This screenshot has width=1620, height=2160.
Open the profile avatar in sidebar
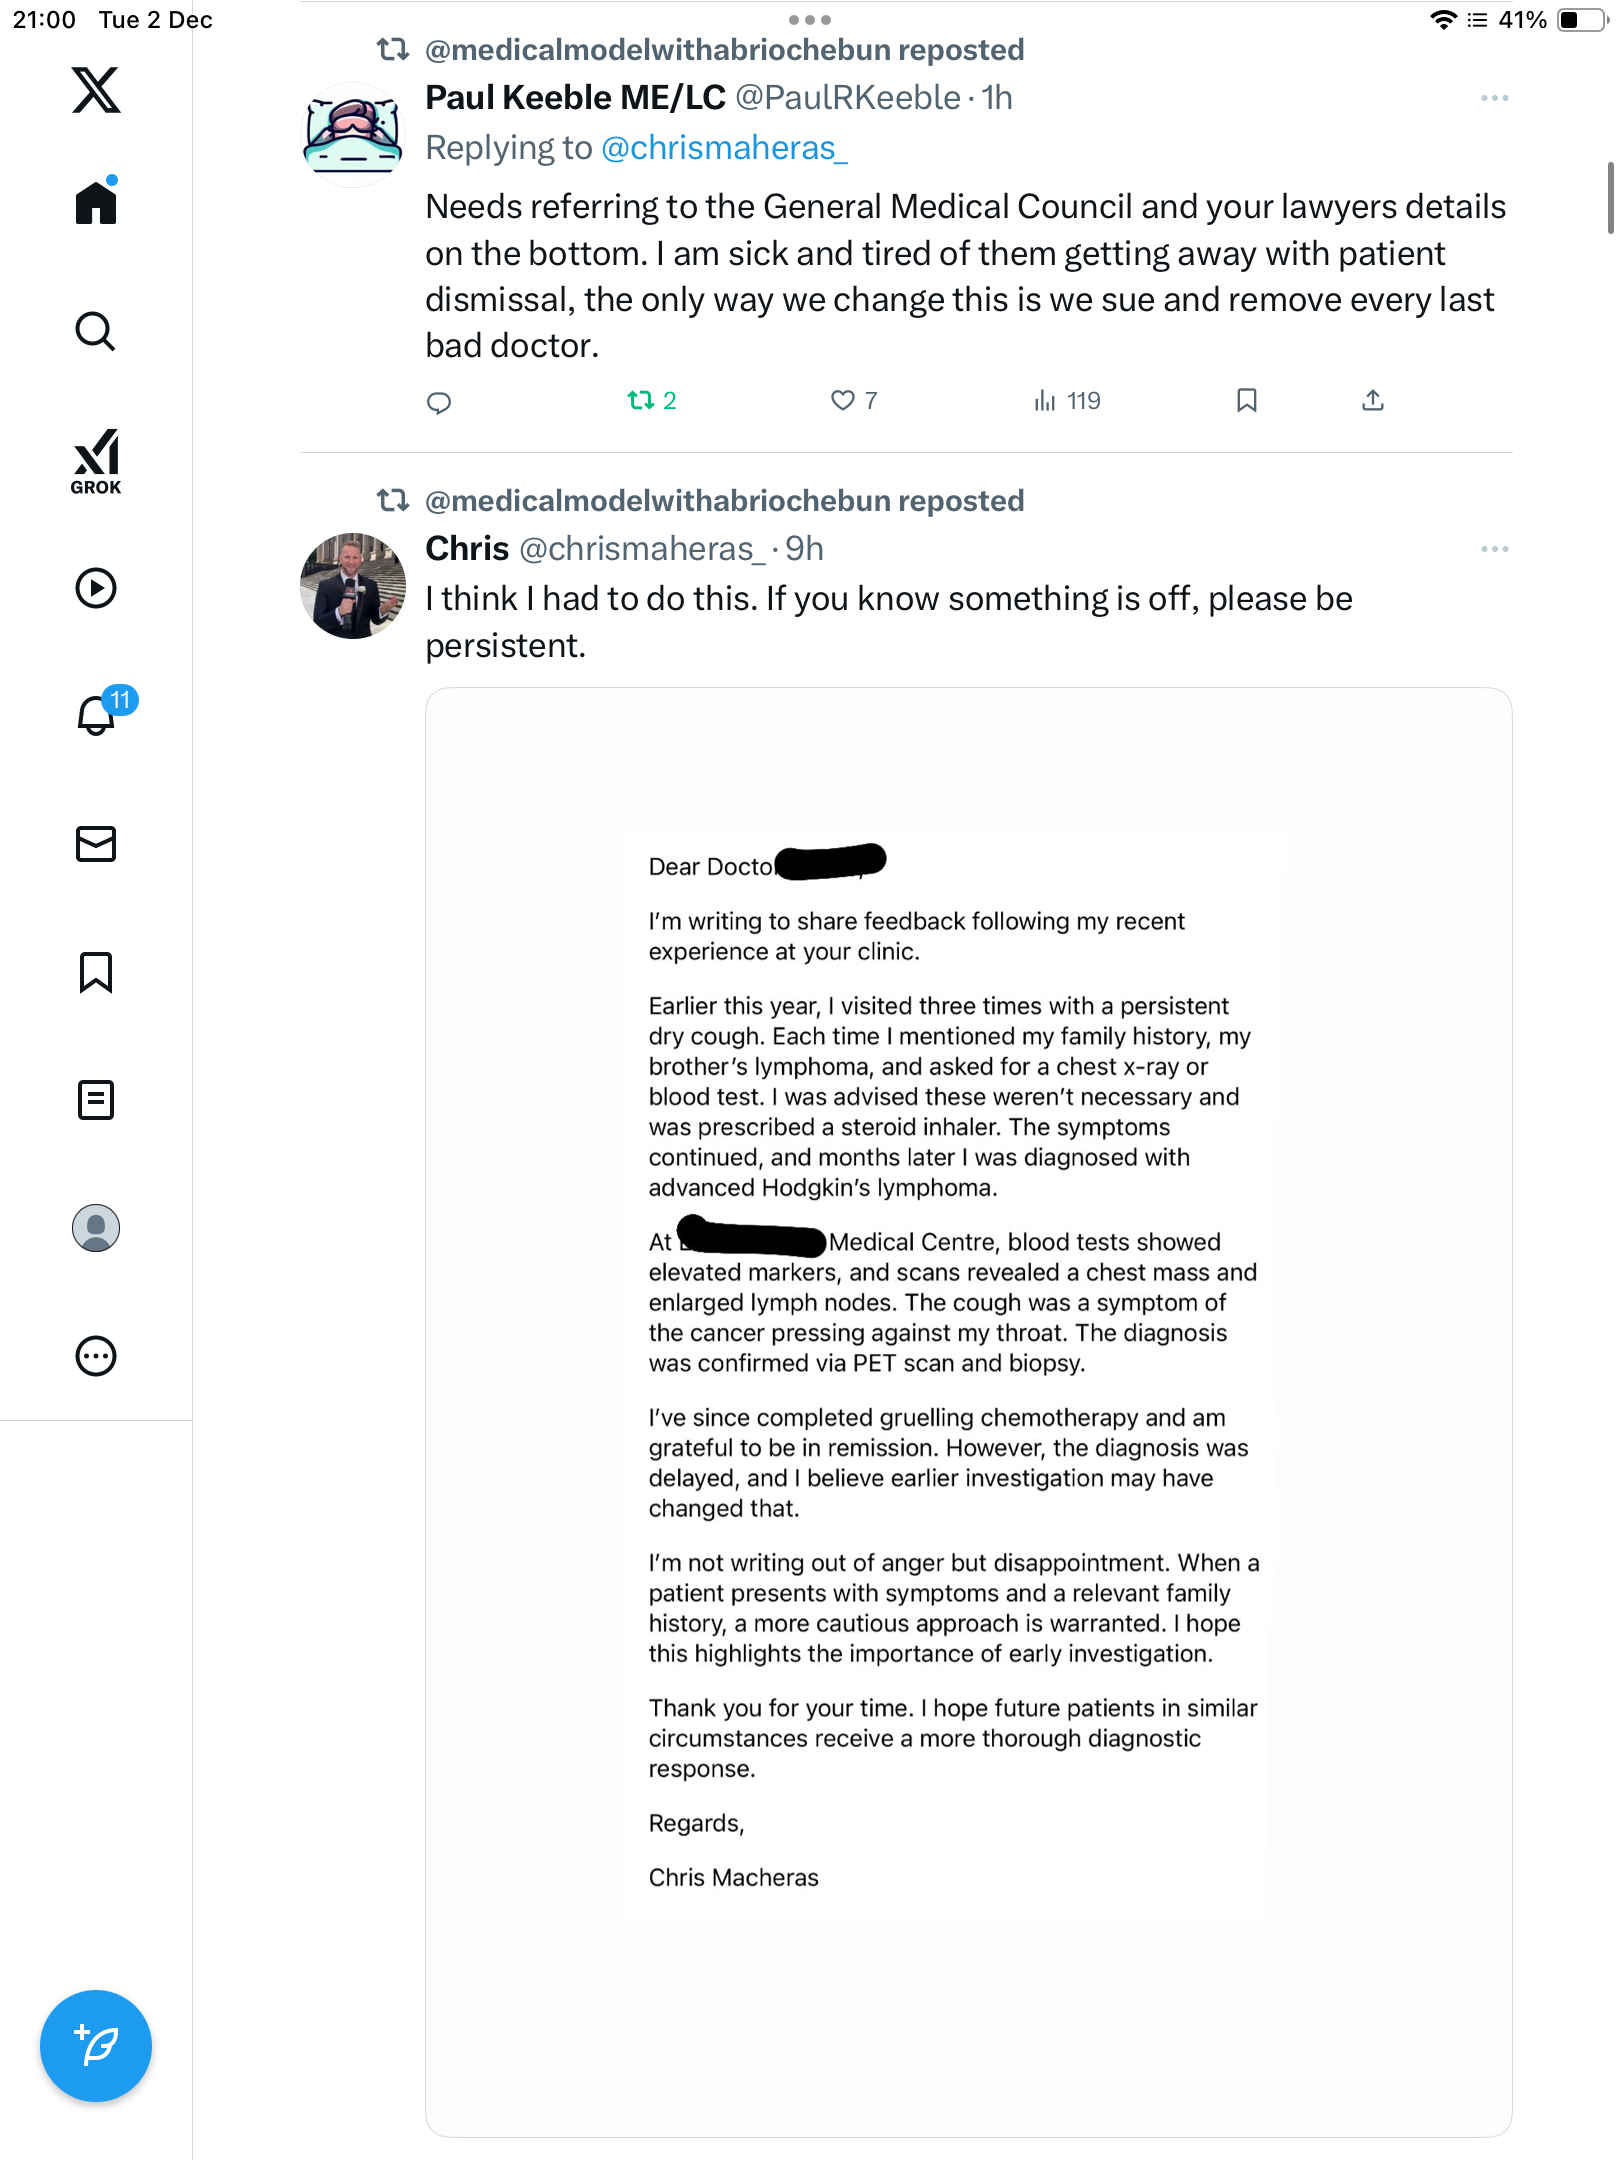[x=96, y=1228]
